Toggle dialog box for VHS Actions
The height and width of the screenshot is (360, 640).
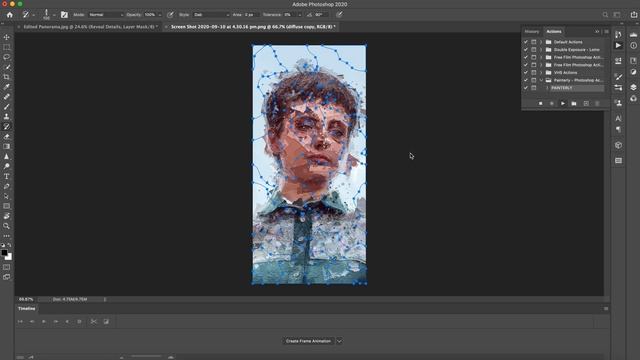coord(533,73)
